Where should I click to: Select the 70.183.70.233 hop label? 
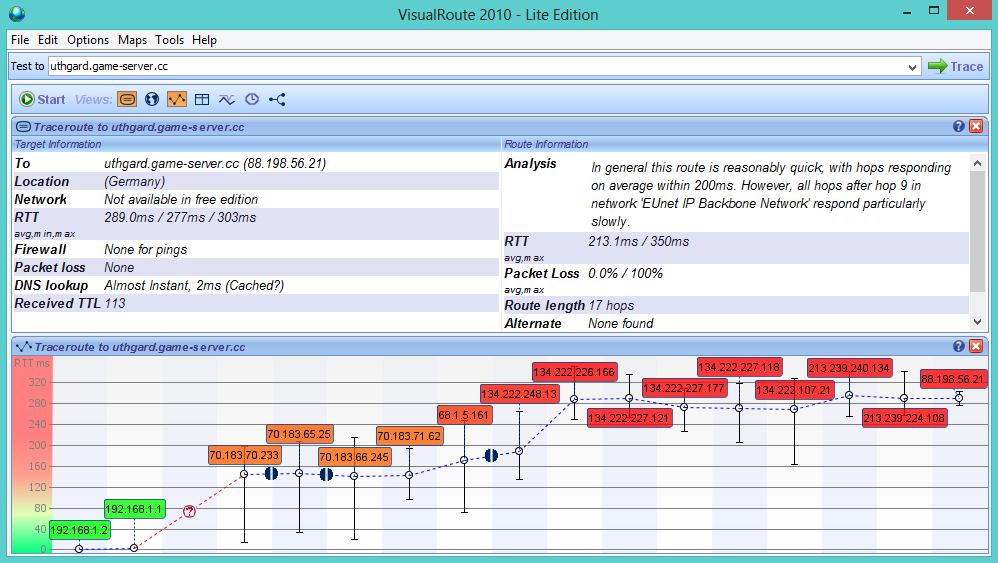click(x=244, y=455)
